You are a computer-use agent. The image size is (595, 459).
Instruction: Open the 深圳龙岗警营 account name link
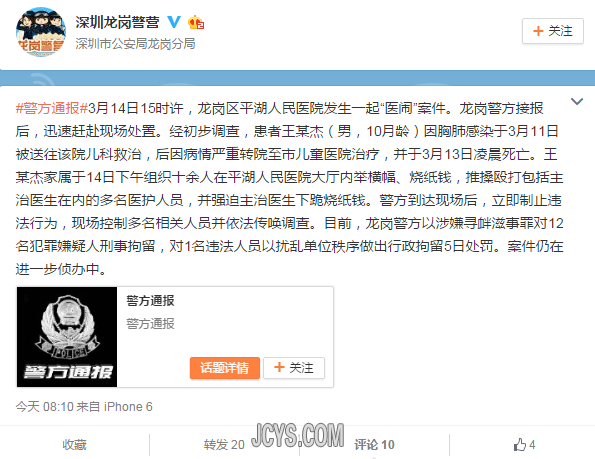click(x=117, y=22)
